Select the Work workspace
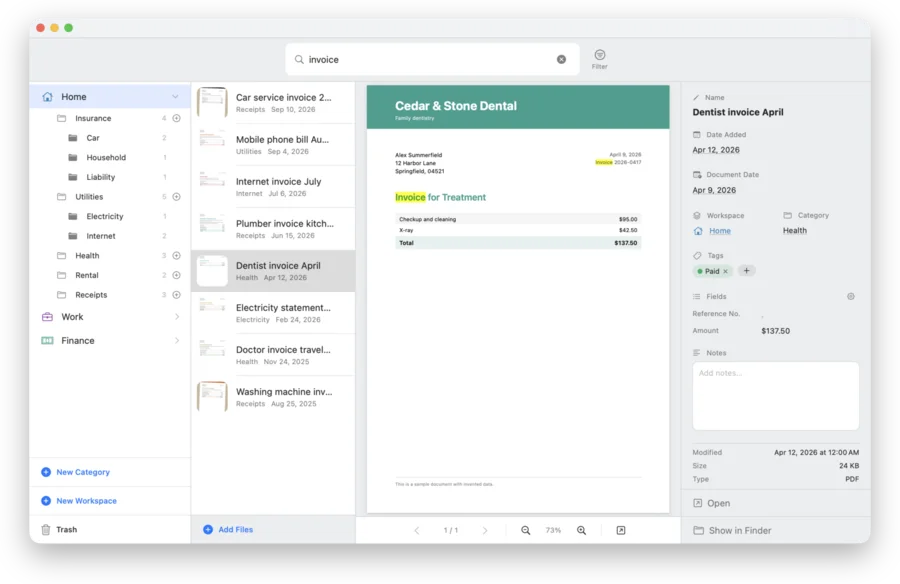 tap(110, 316)
